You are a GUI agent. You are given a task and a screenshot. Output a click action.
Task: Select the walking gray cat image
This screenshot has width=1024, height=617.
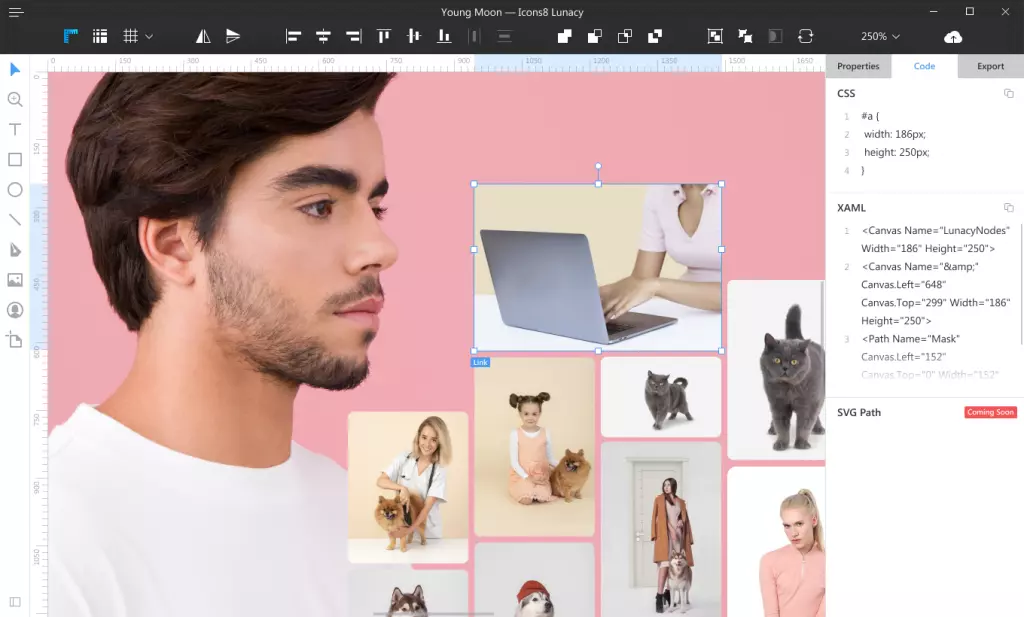click(661, 396)
